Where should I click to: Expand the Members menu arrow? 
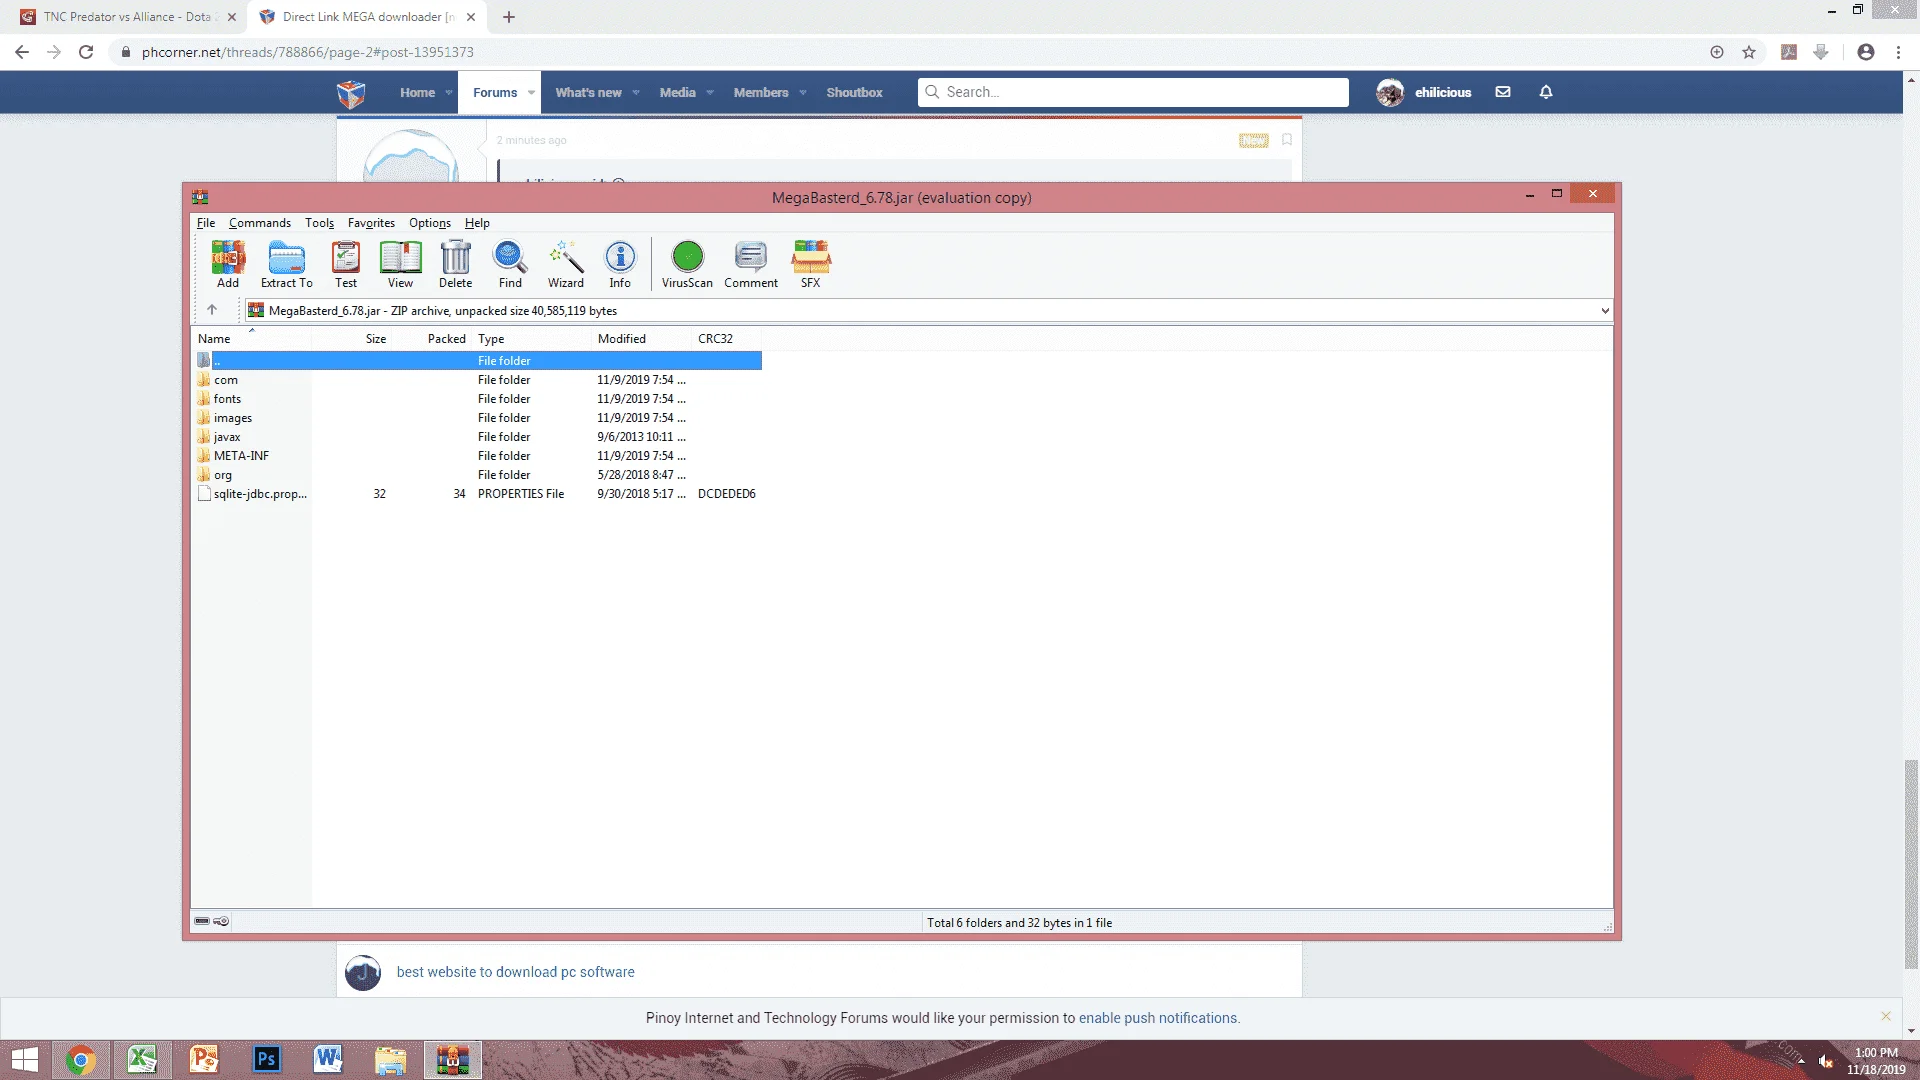803,92
